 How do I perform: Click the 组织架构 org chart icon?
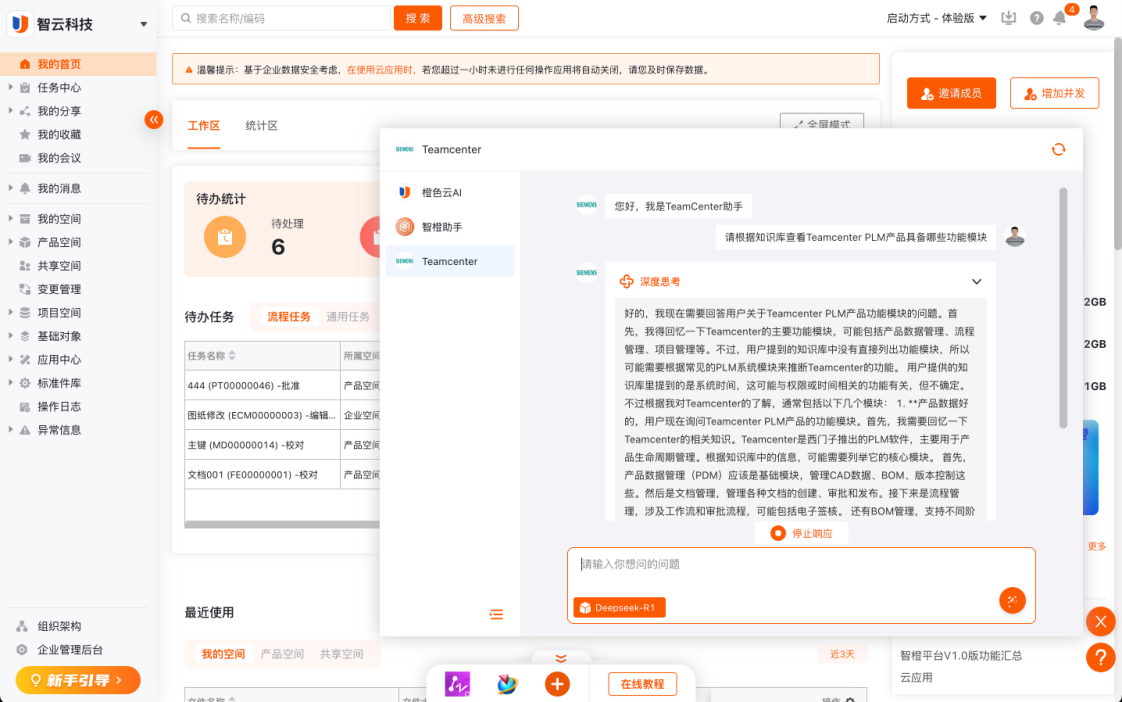tap(22, 626)
